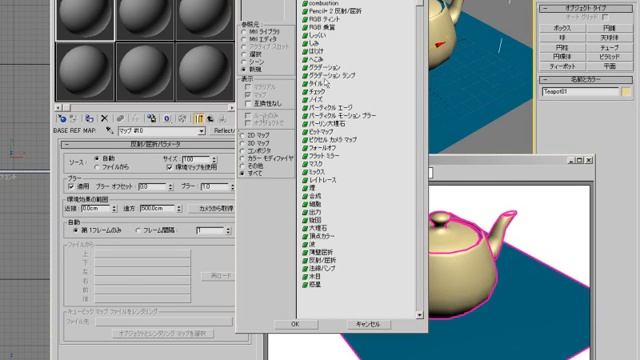Select the フォールオフ map entry
Image resolution: width=640 pixels, height=360 pixels.
coord(319,148)
